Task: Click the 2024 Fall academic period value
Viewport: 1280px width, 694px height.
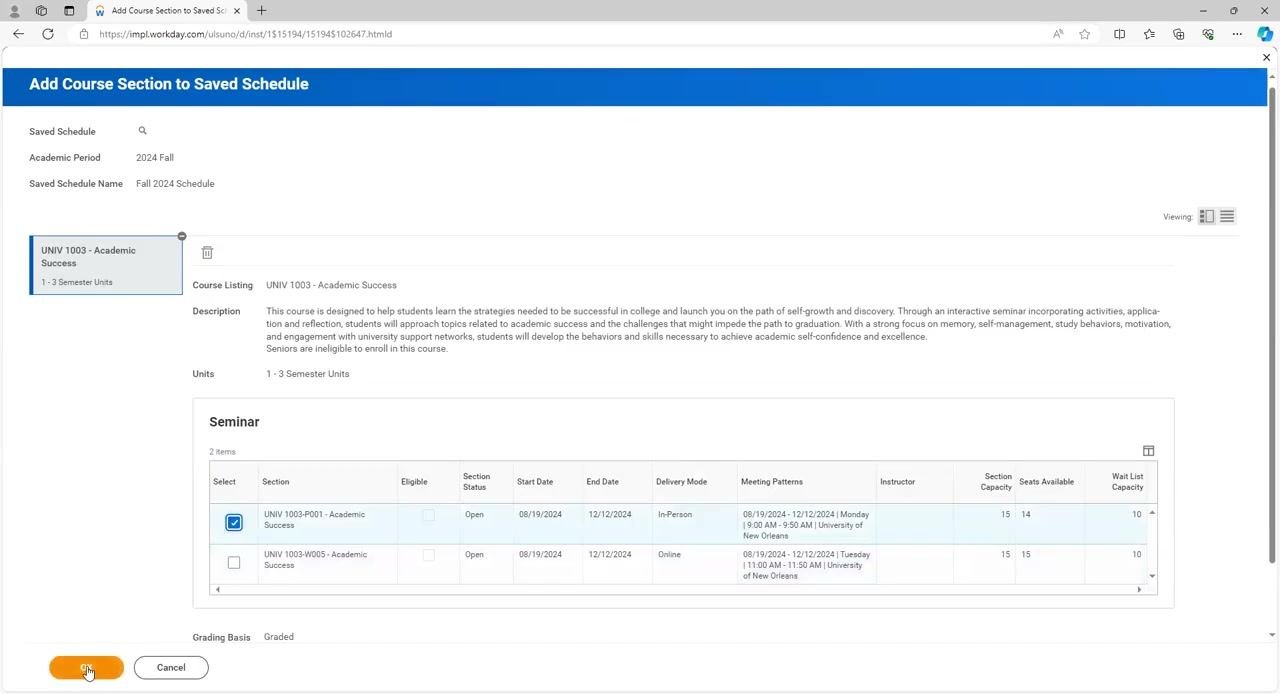Action: click(x=155, y=158)
